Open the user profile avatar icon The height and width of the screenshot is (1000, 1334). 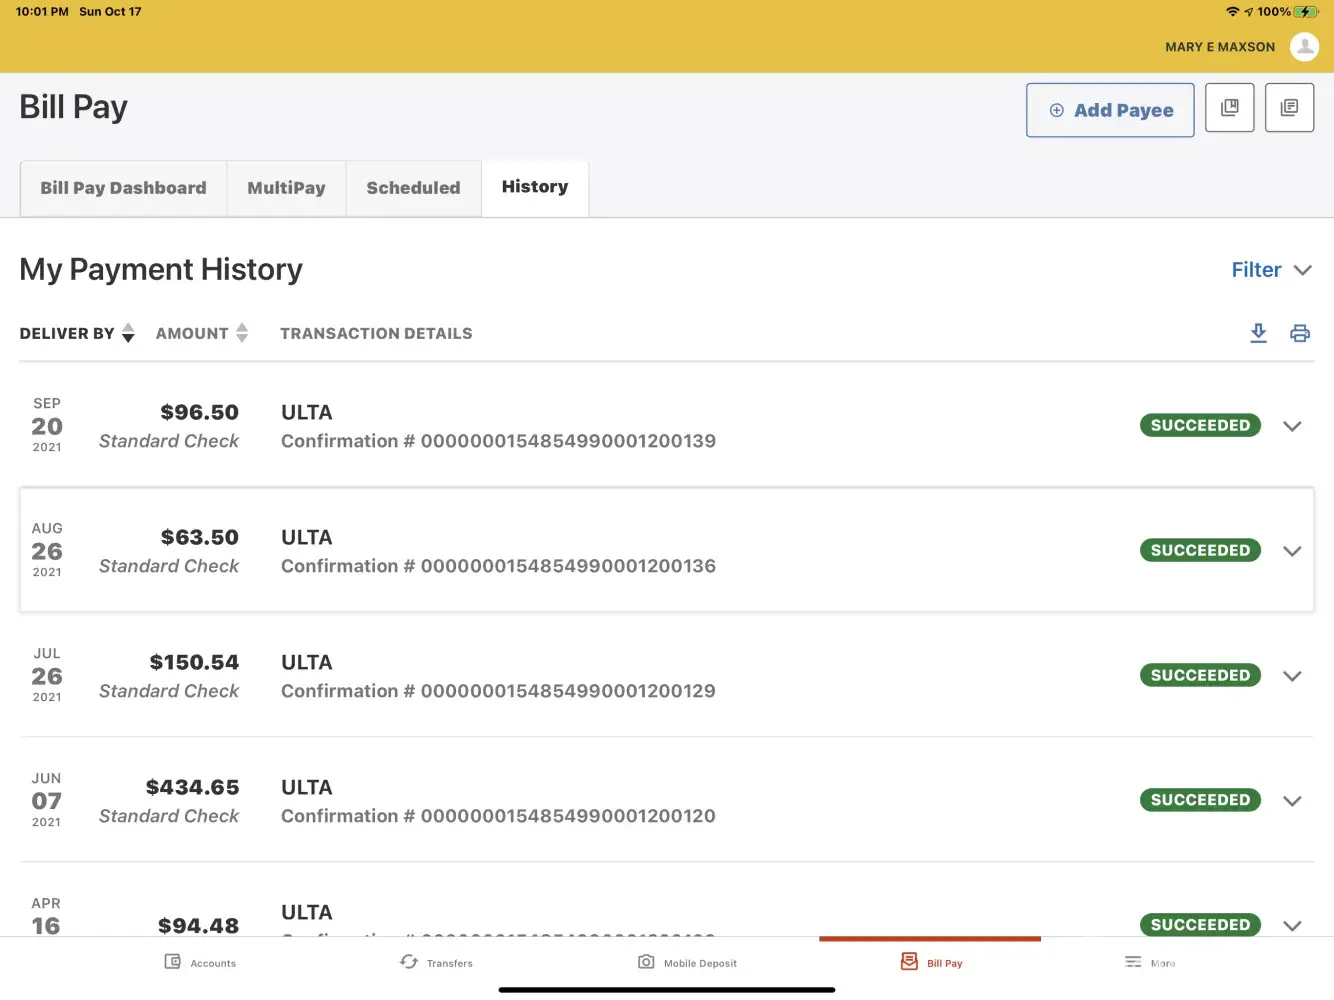click(x=1304, y=46)
